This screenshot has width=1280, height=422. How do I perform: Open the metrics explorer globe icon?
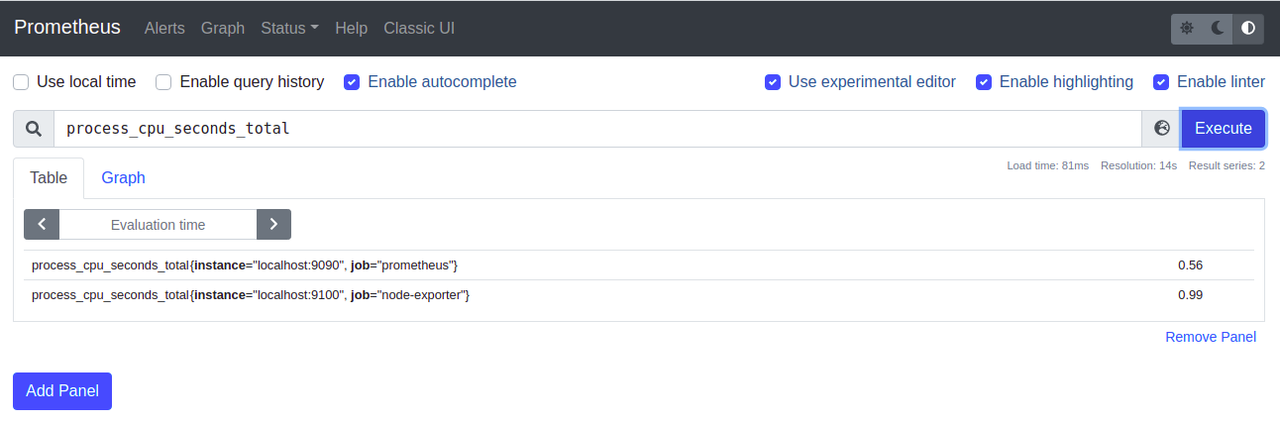1161,128
